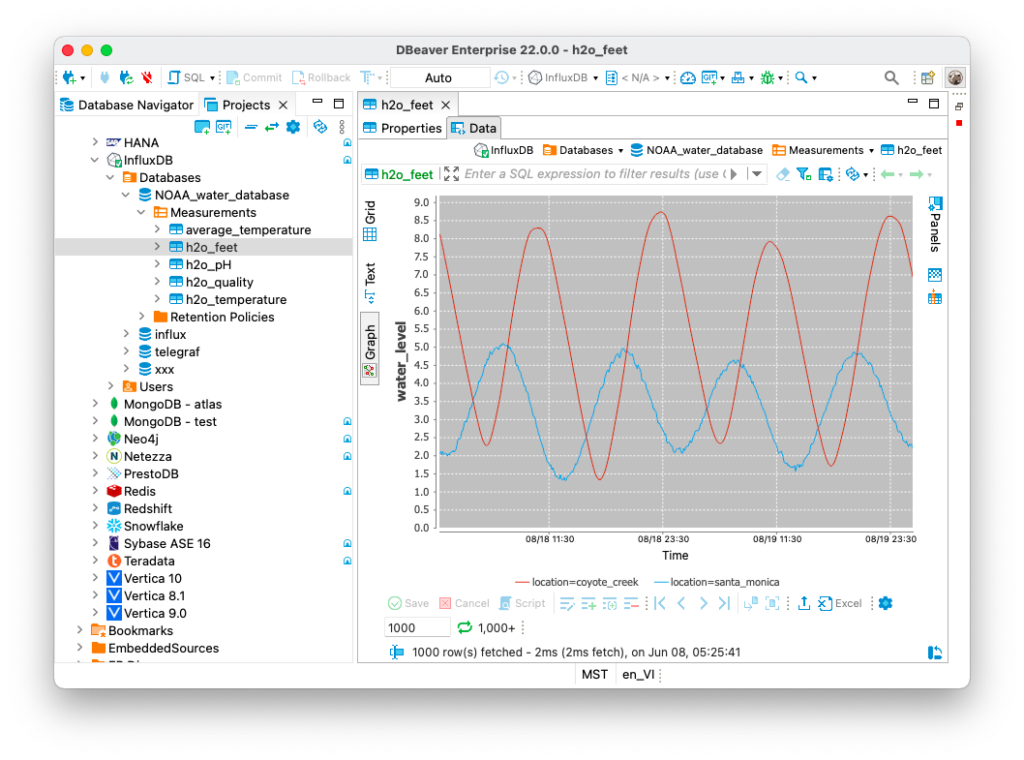This screenshot has height=760, width=1024.
Task: Expand the Retention Policies folder
Action: [142, 317]
